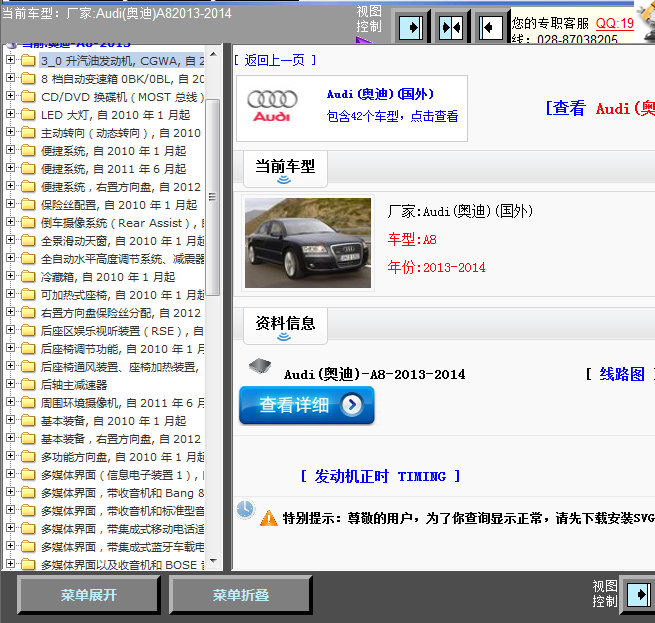This screenshot has height=623, width=655.
Task: Expand the CD/DVD 换碟机 node
Action: tap(10, 96)
